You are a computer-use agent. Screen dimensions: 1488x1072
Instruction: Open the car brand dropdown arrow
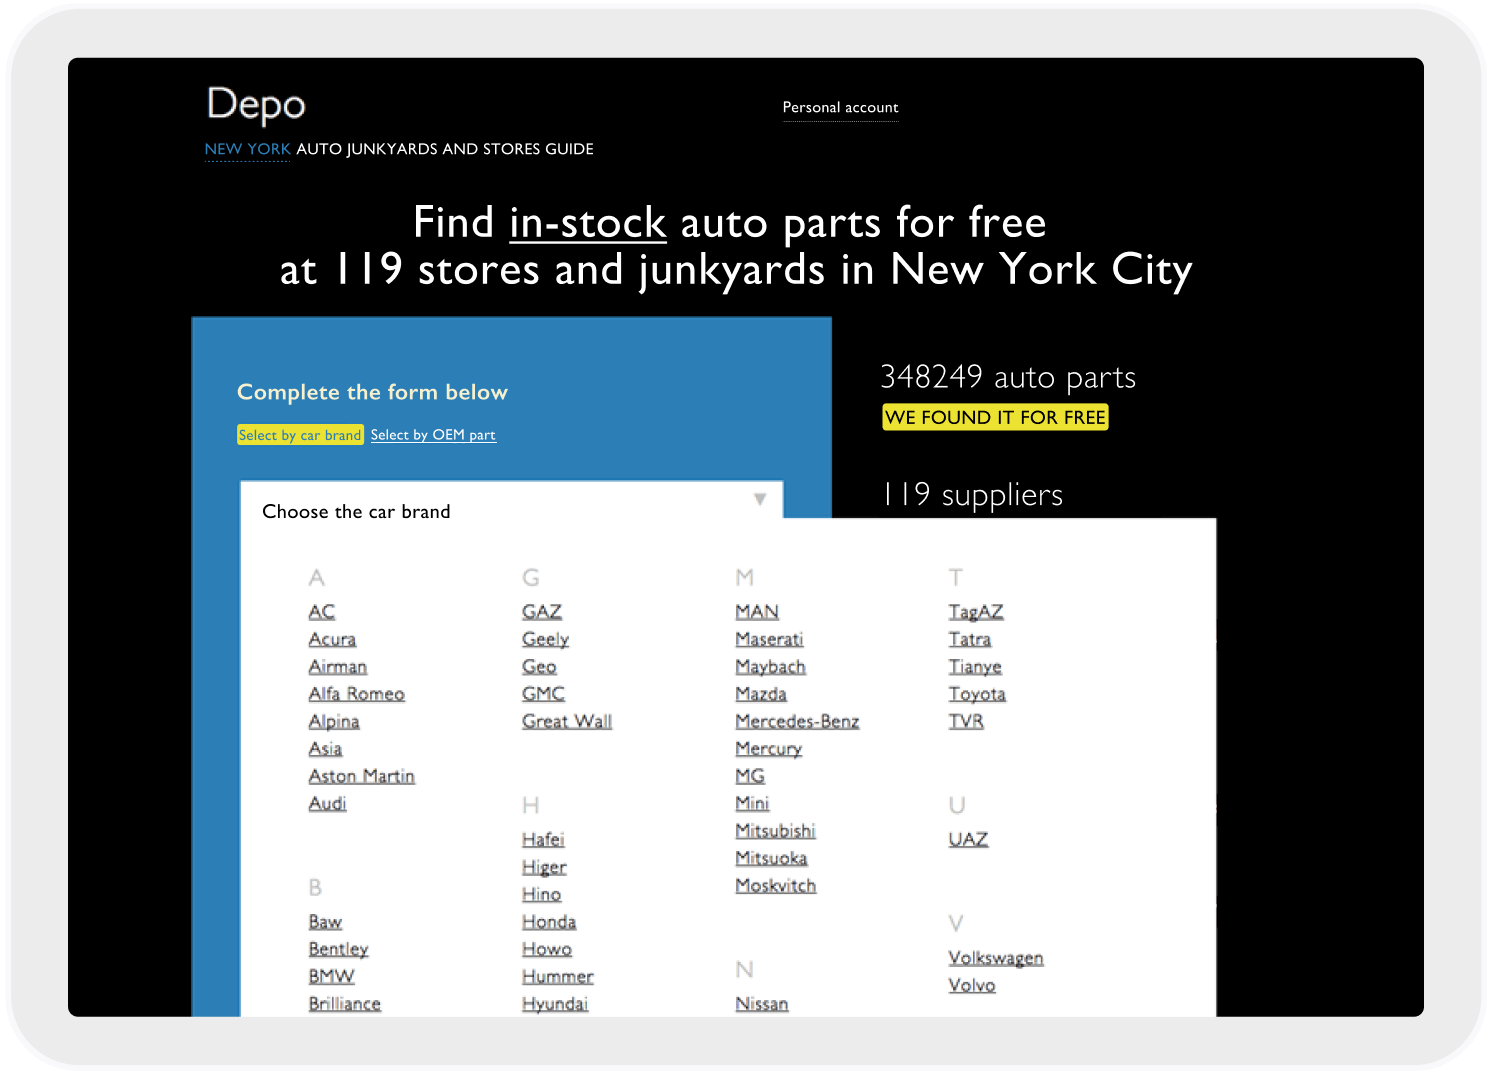tap(760, 499)
